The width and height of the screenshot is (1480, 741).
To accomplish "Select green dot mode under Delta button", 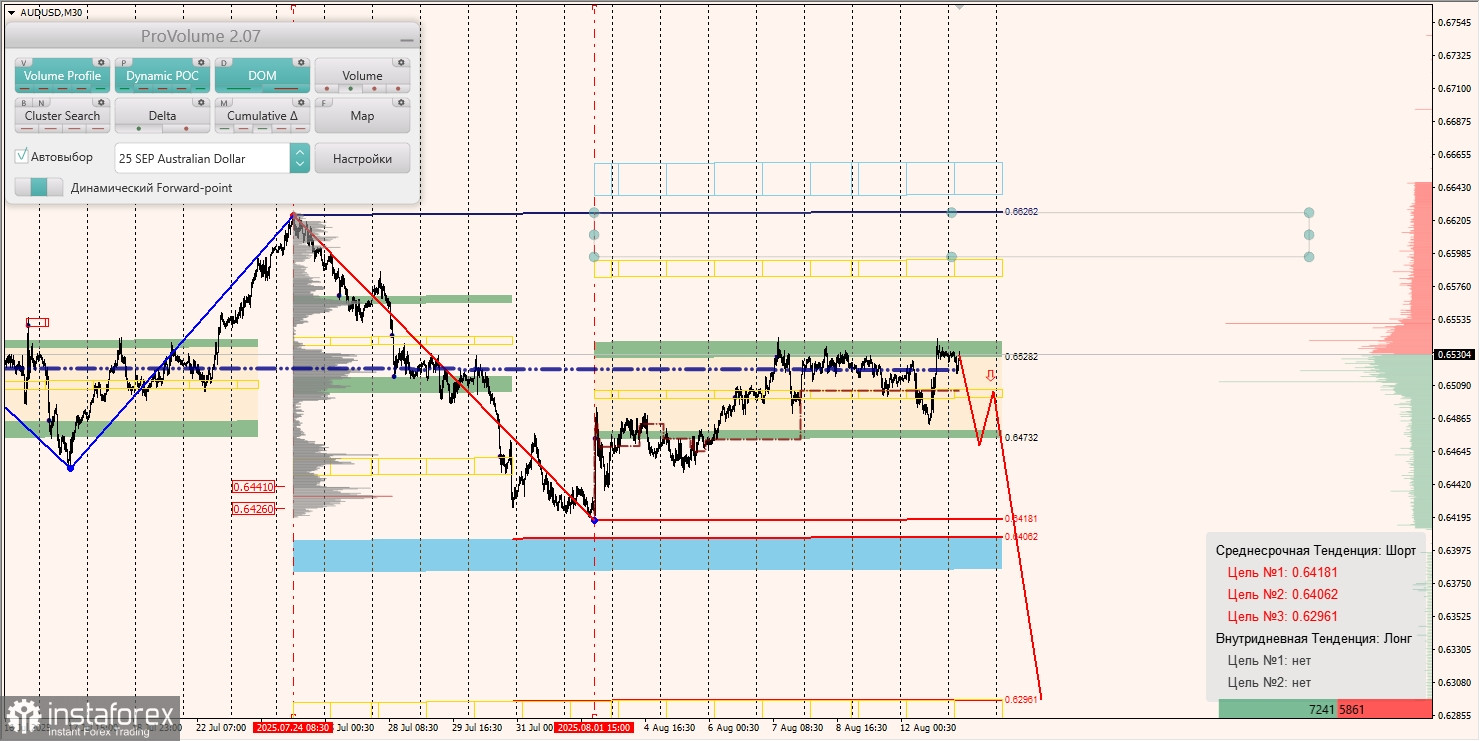I will [x=138, y=129].
